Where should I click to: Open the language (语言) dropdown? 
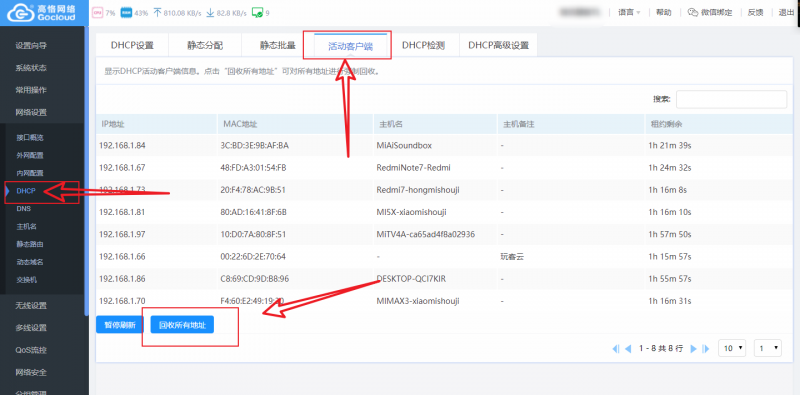click(629, 12)
